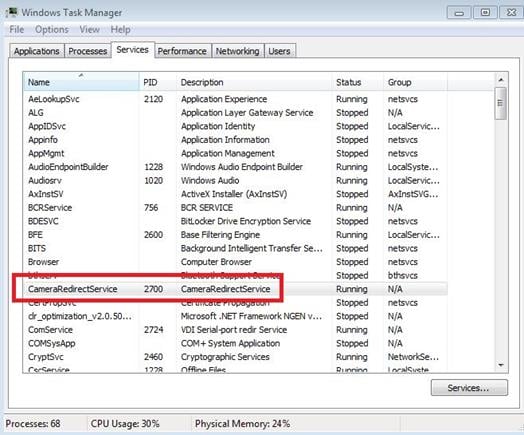The image size is (524, 435).
Task: Click the Cryptographic Services description
Action: (225, 357)
